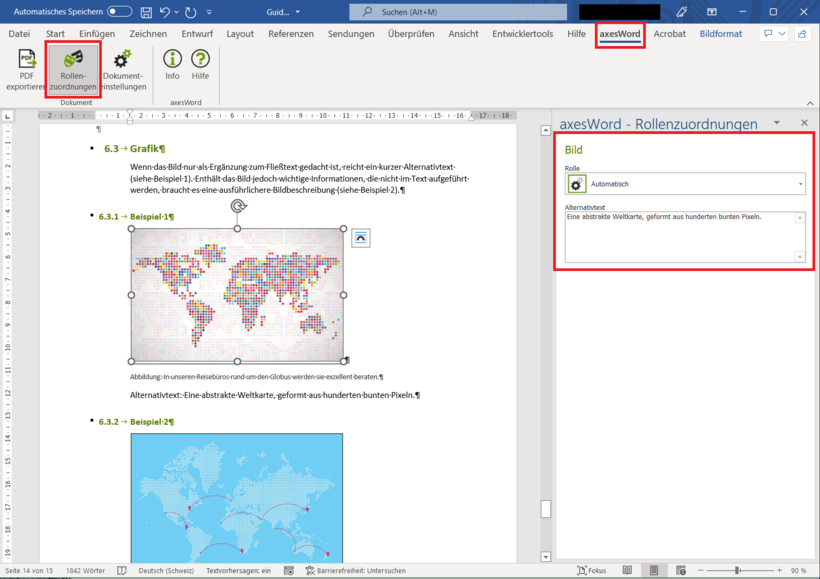Open the Sendungen tab
The image size is (820, 579).
point(351,33)
